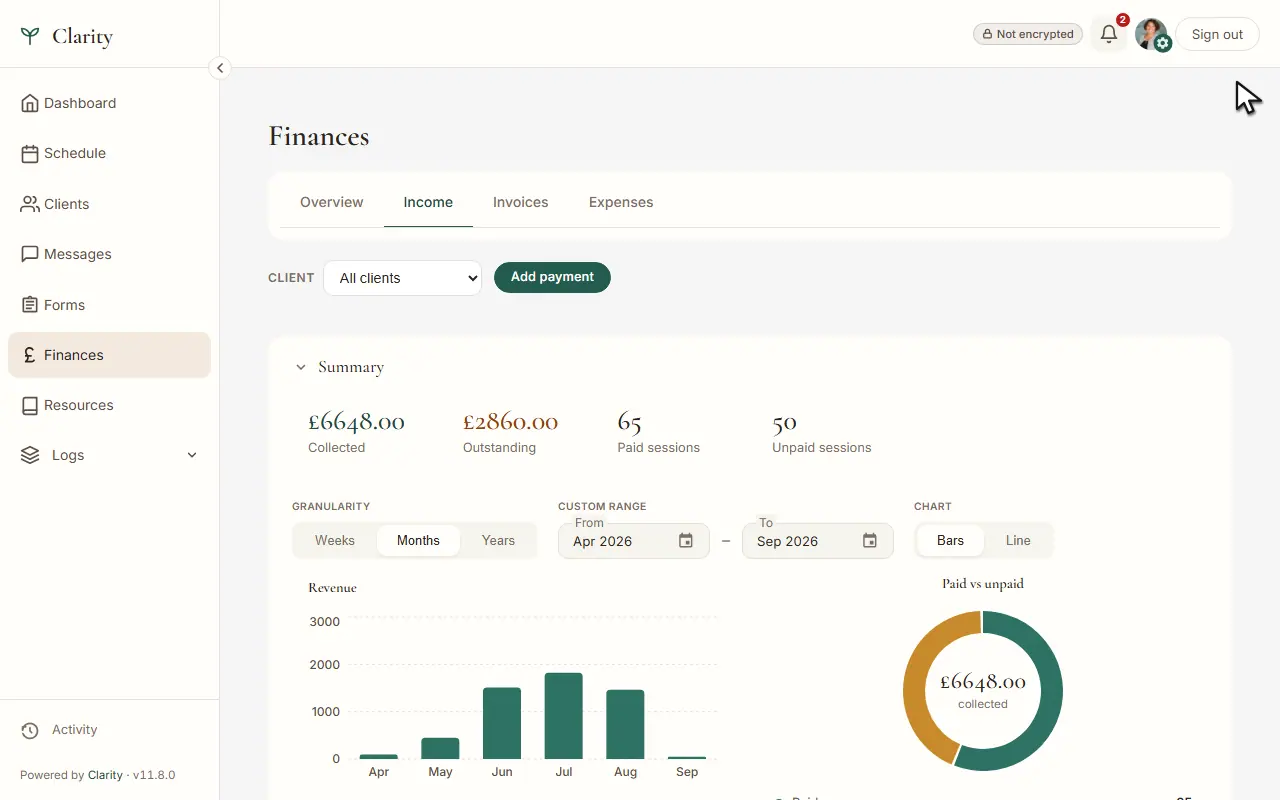Expand the Logs submenu chevron
The image size is (1280, 800).
pyautogui.click(x=192, y=455)
